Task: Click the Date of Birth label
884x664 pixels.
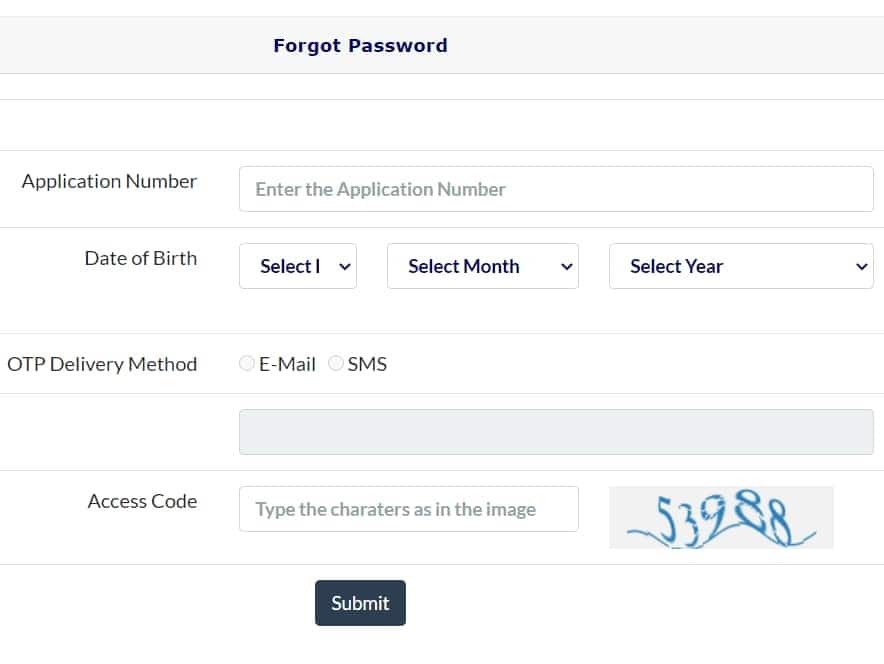Action: [140, 258]
